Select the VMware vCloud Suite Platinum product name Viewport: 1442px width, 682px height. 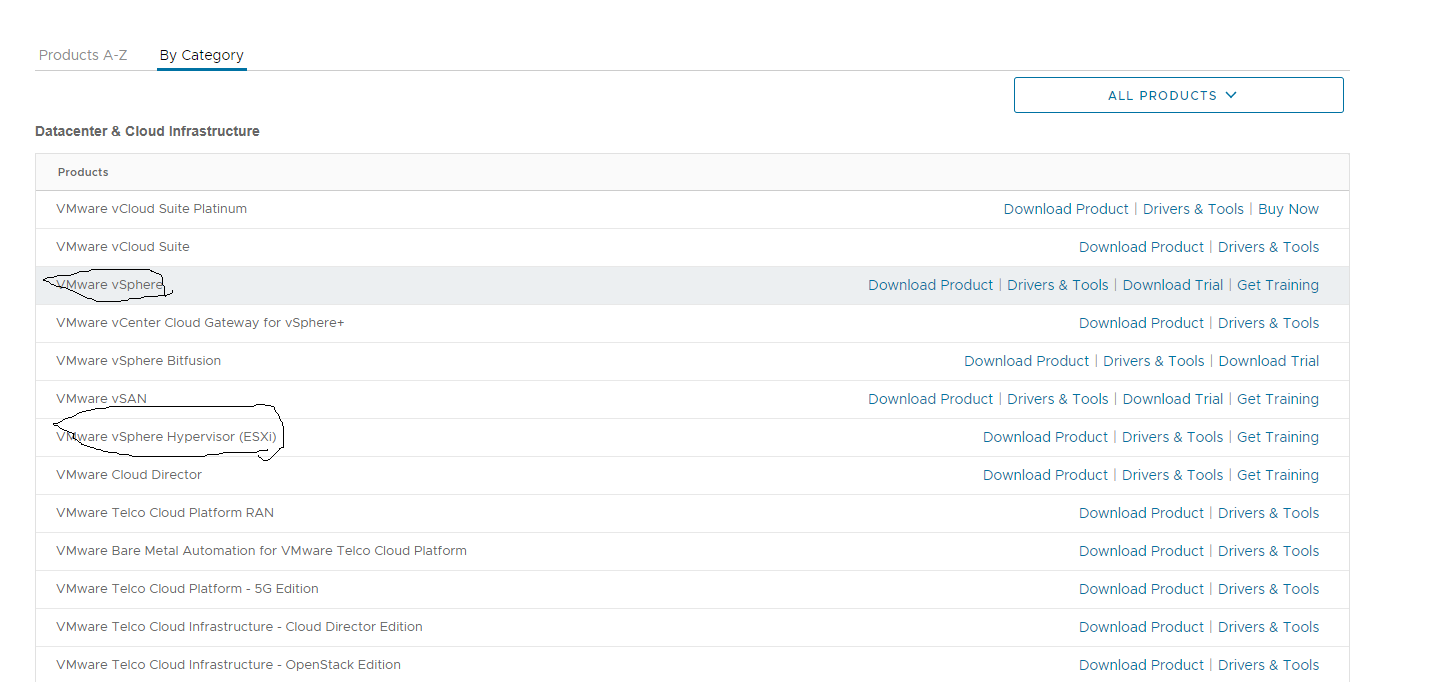[x=151, y=209]
